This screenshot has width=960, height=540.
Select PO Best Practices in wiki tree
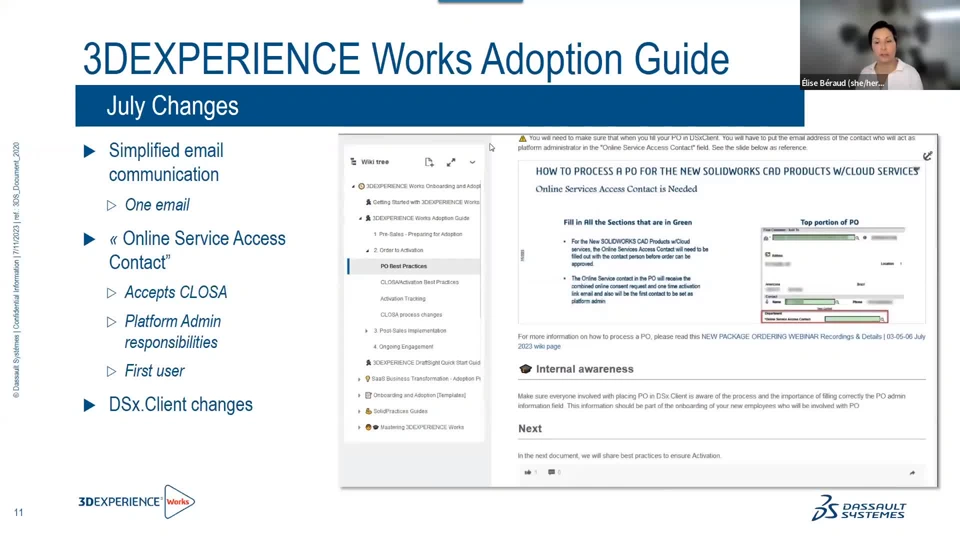(x=414, y=266)
